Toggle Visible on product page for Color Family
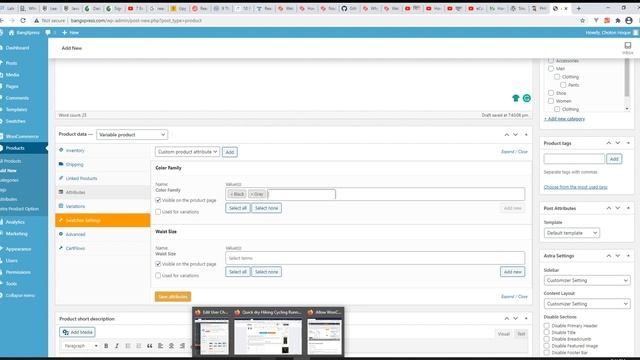The height and width of the screenshot is (360, 640). (x=158, y=200)
